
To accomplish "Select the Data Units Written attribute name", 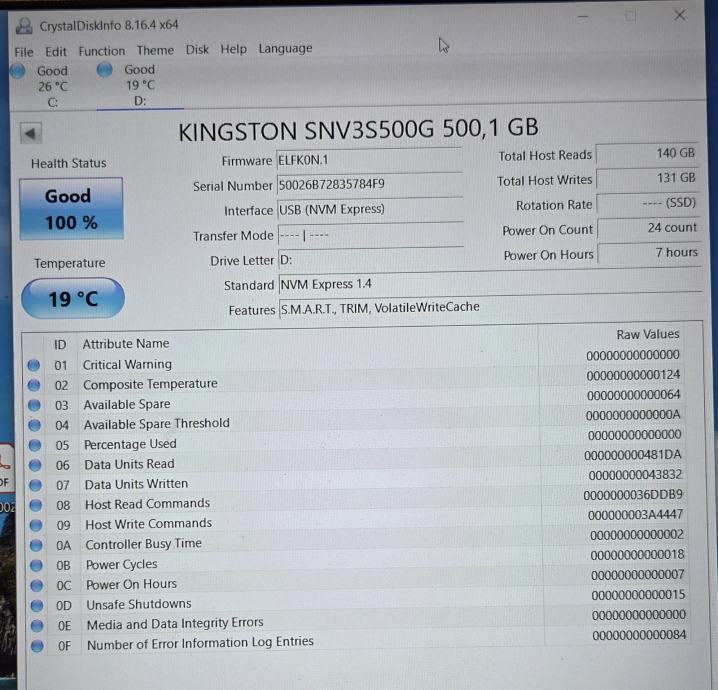I will tap(136, 484).
